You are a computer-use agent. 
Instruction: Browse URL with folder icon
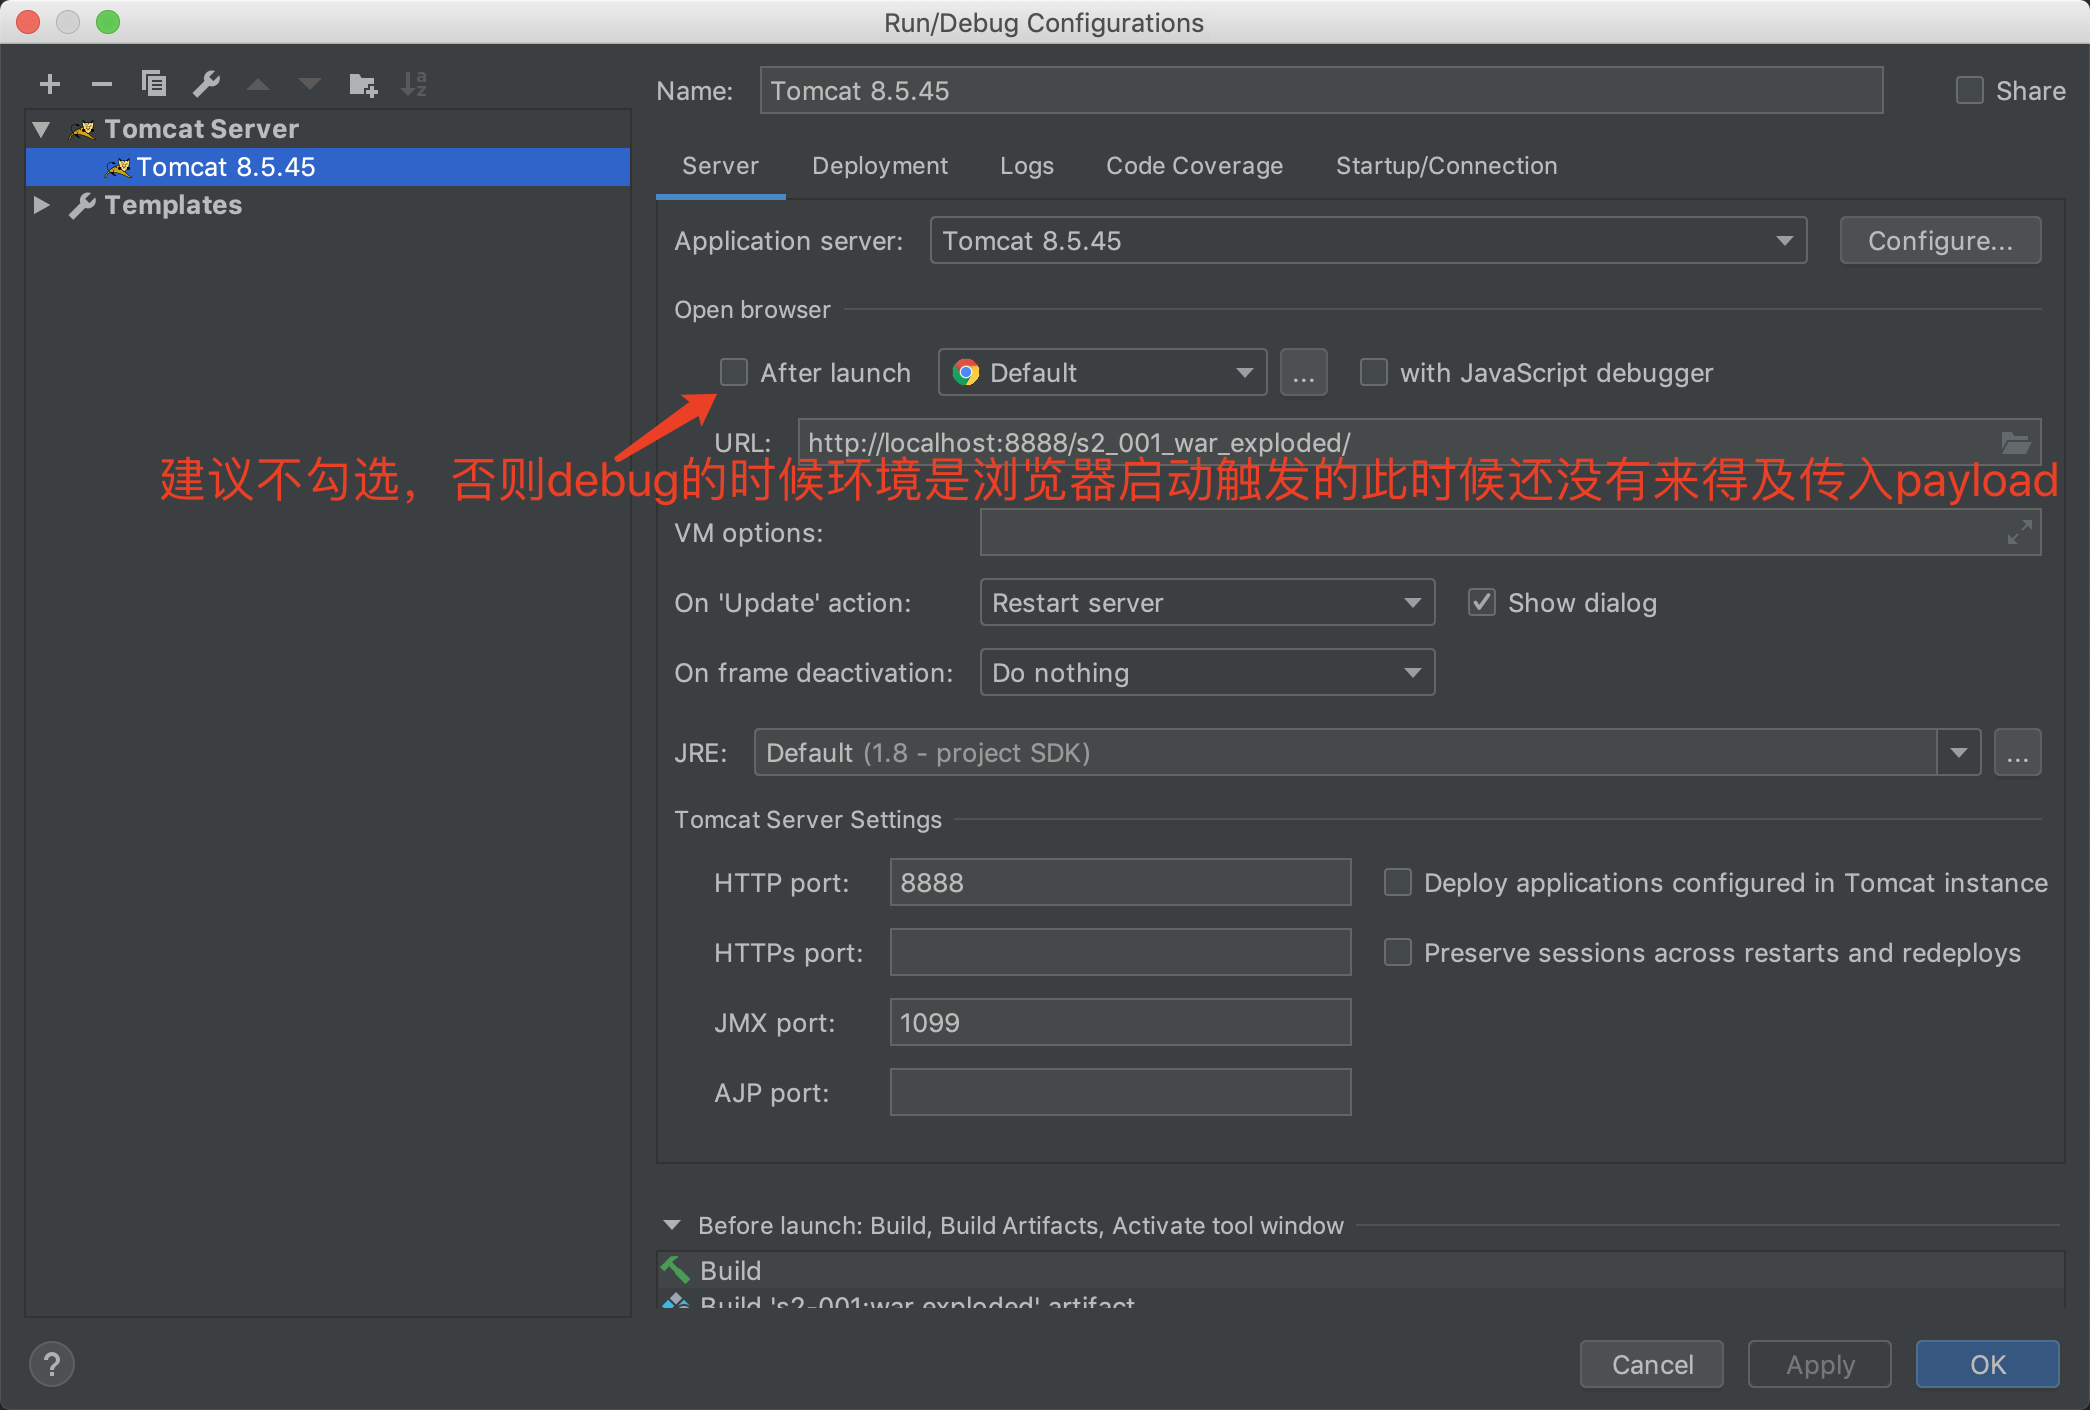point(2015,443)
